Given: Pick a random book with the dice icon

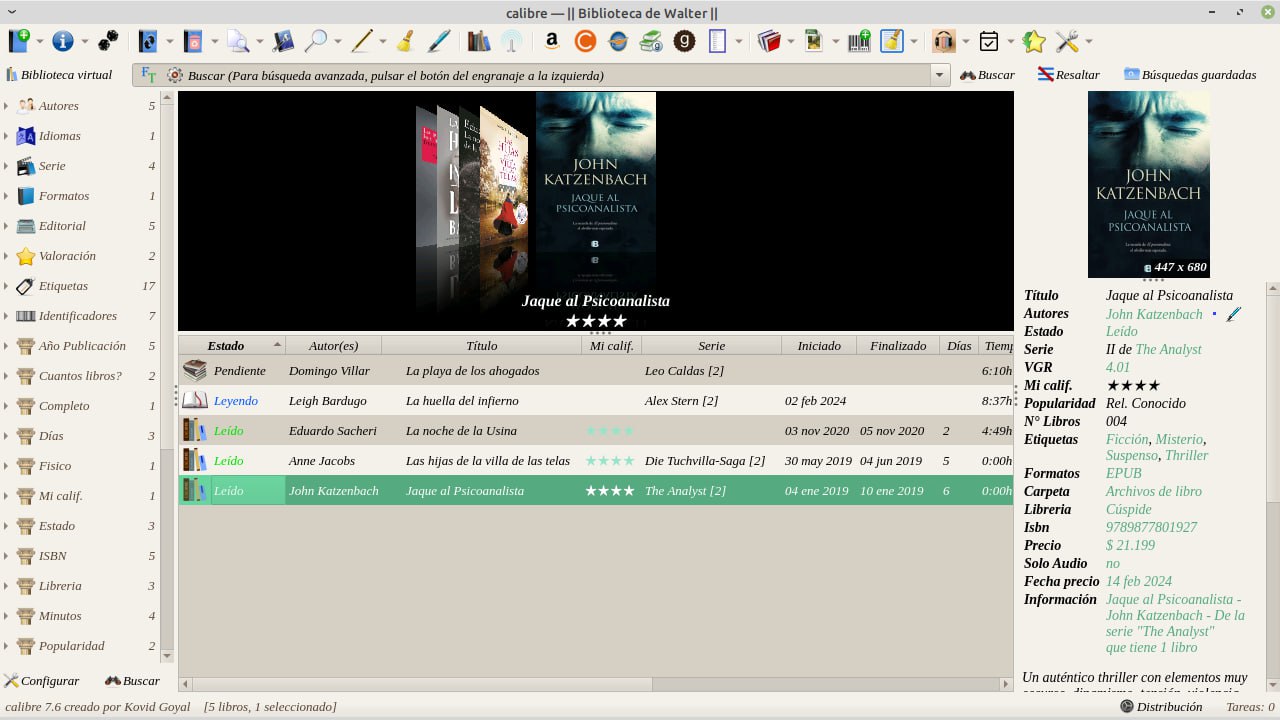Looking at the screenshot, I should click(x=108, y=41).
